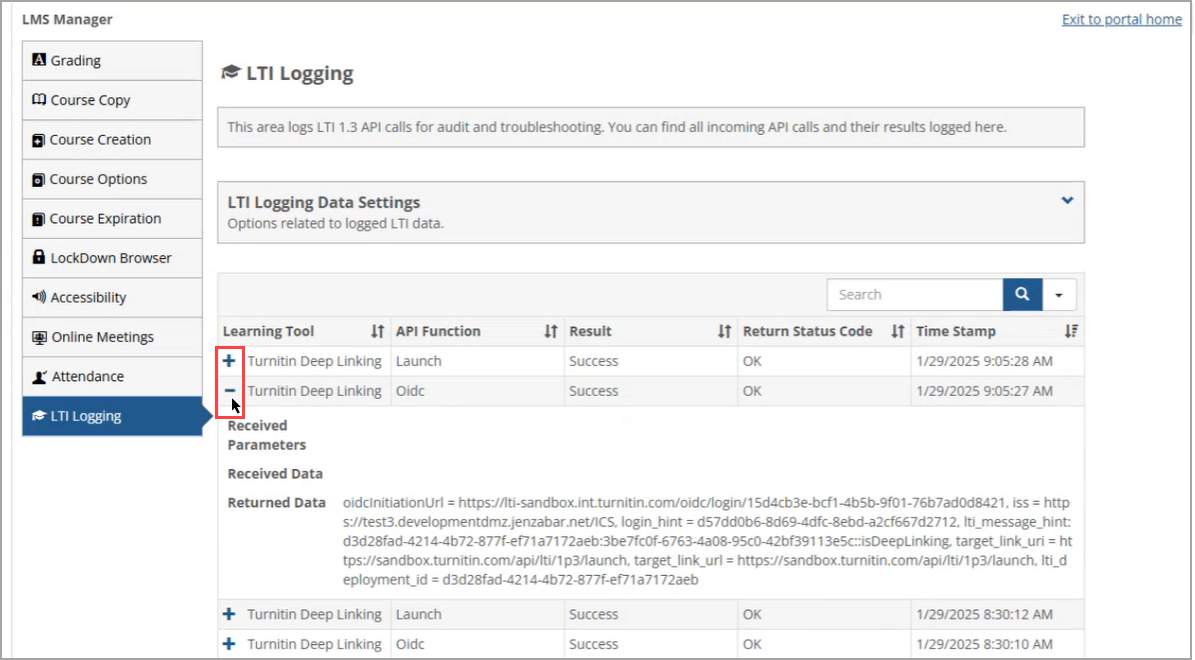The height and width of the screenshot is (660, 1195).
Task: Follow the Exit to portal home link
Action: coord(1121,19)
